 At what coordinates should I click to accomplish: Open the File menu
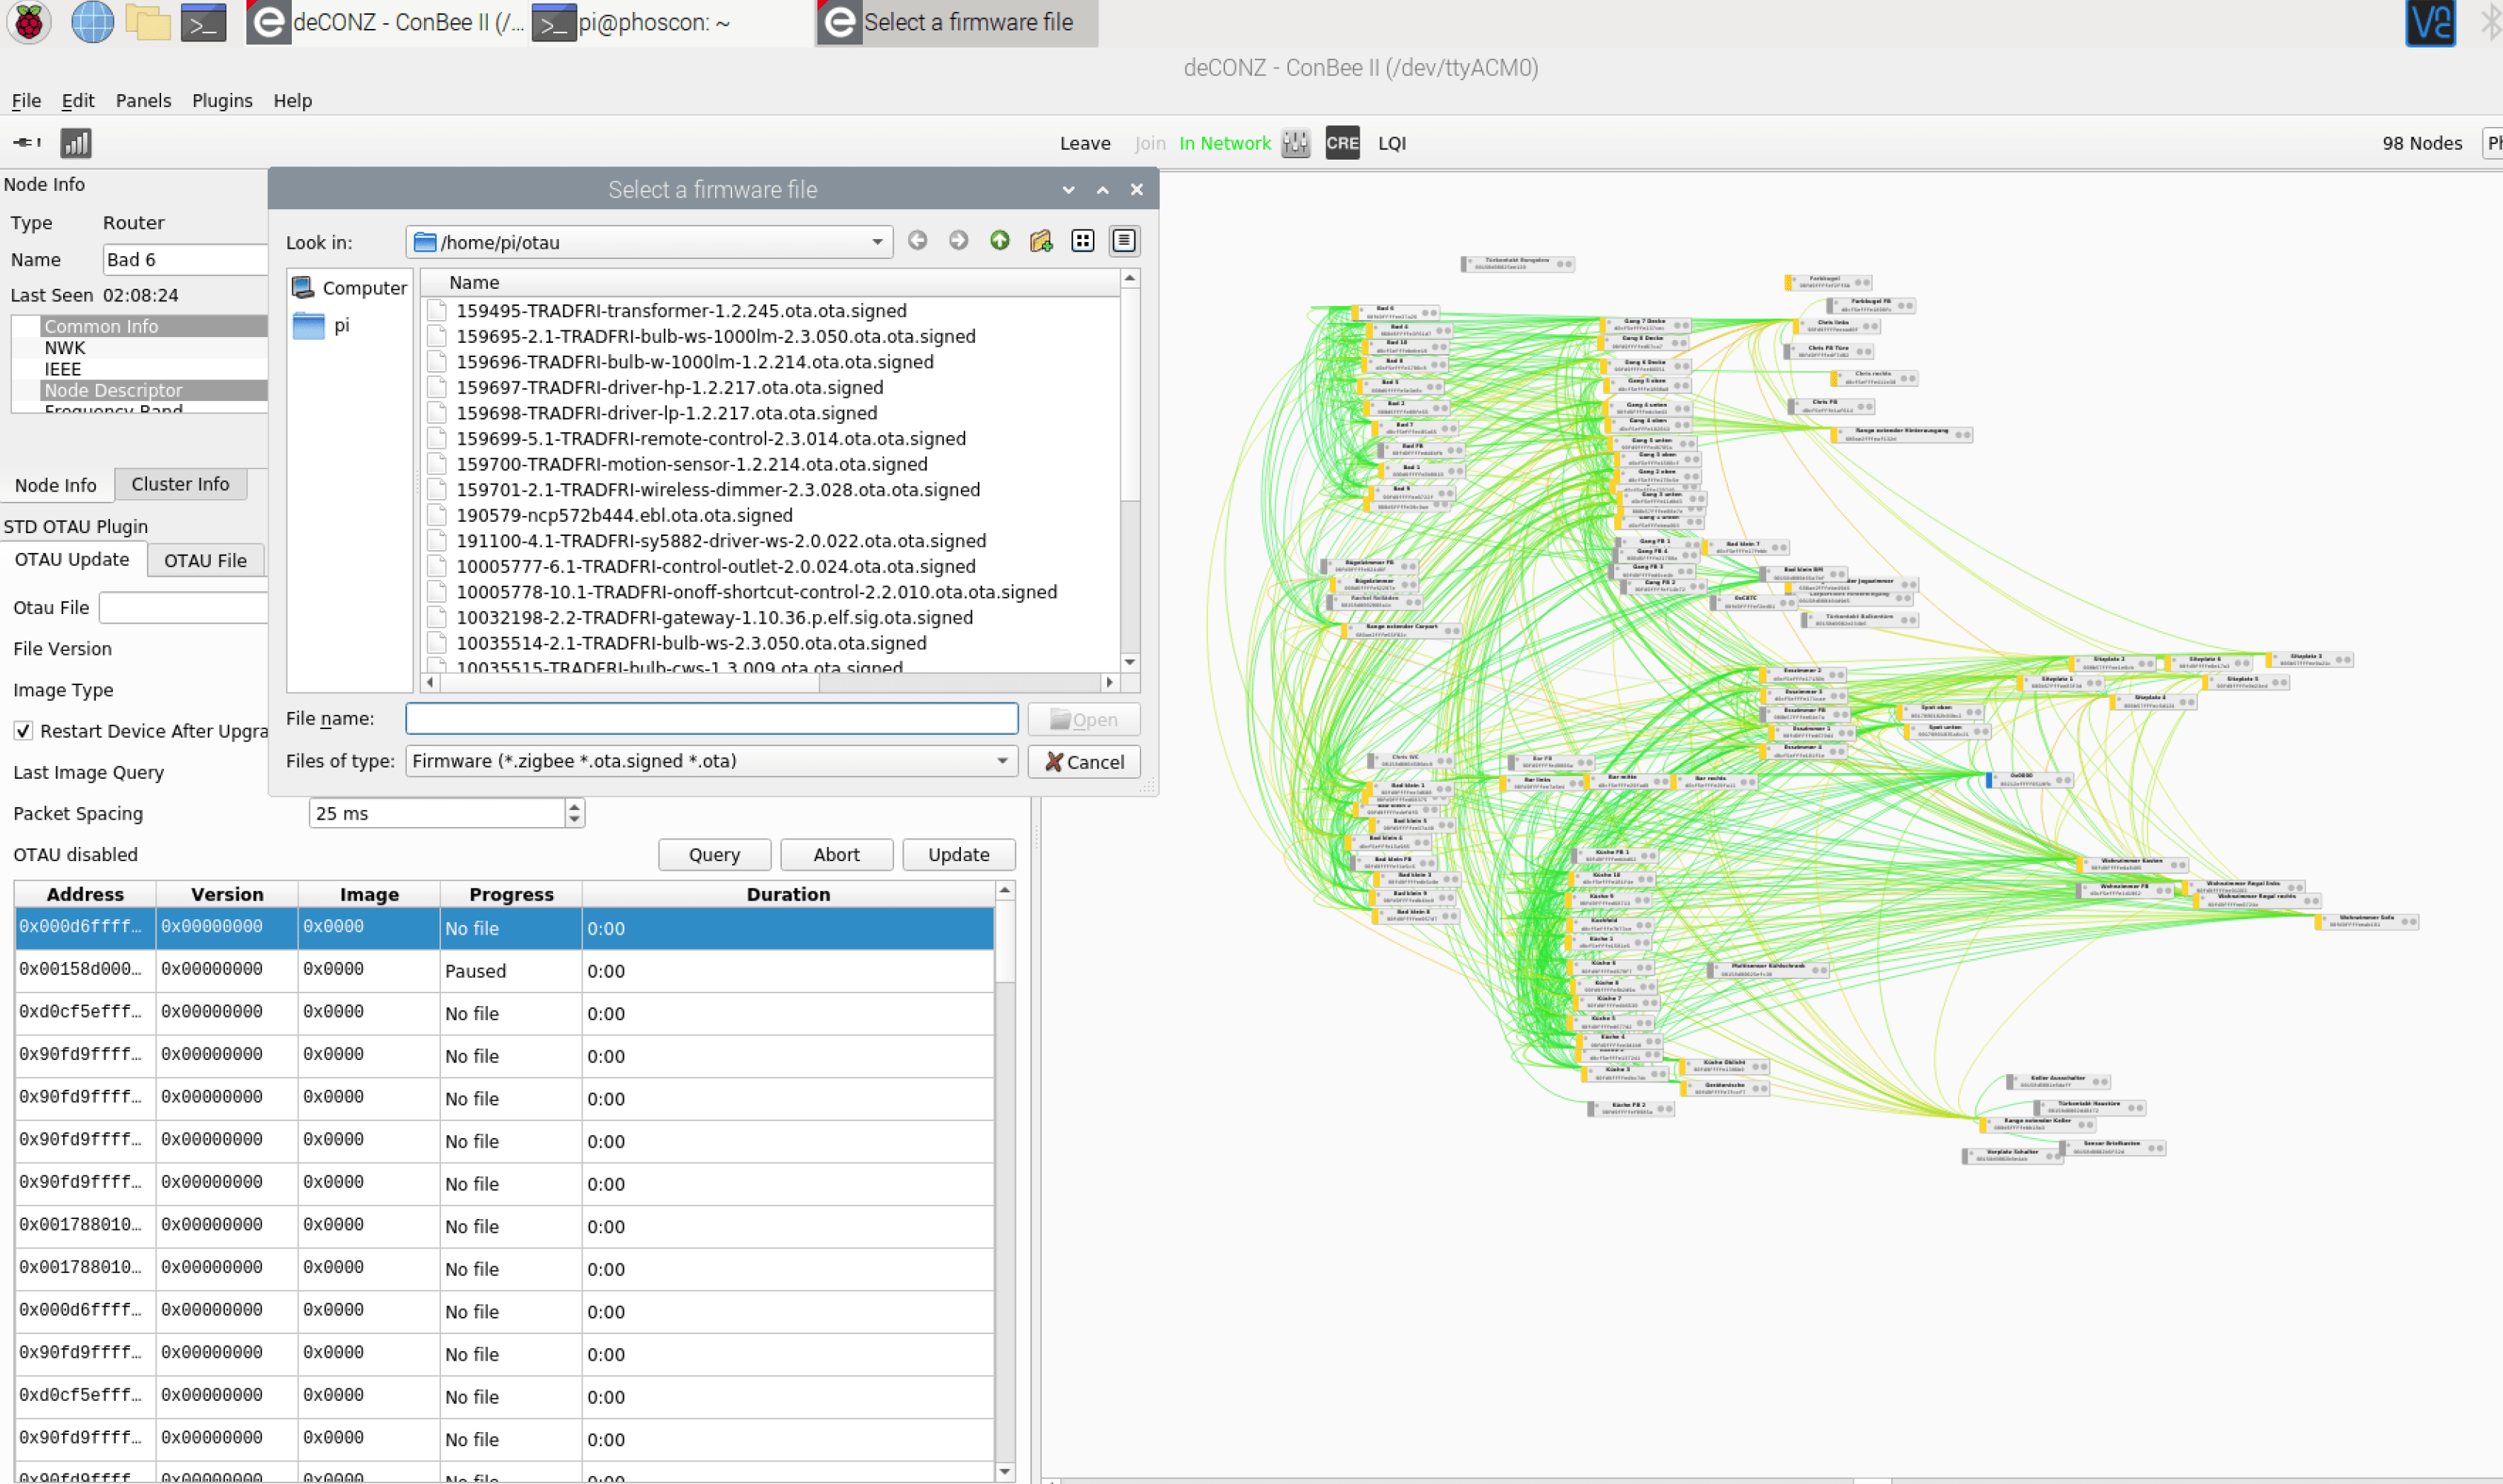click(x=26, y=100)
